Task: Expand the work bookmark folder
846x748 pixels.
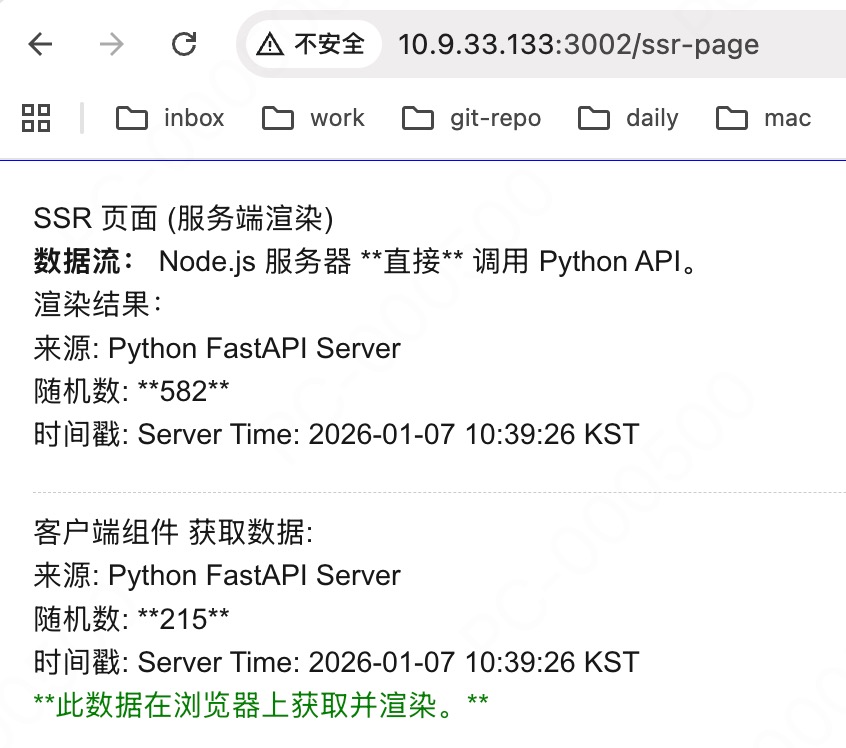Action: coord(313,118)
